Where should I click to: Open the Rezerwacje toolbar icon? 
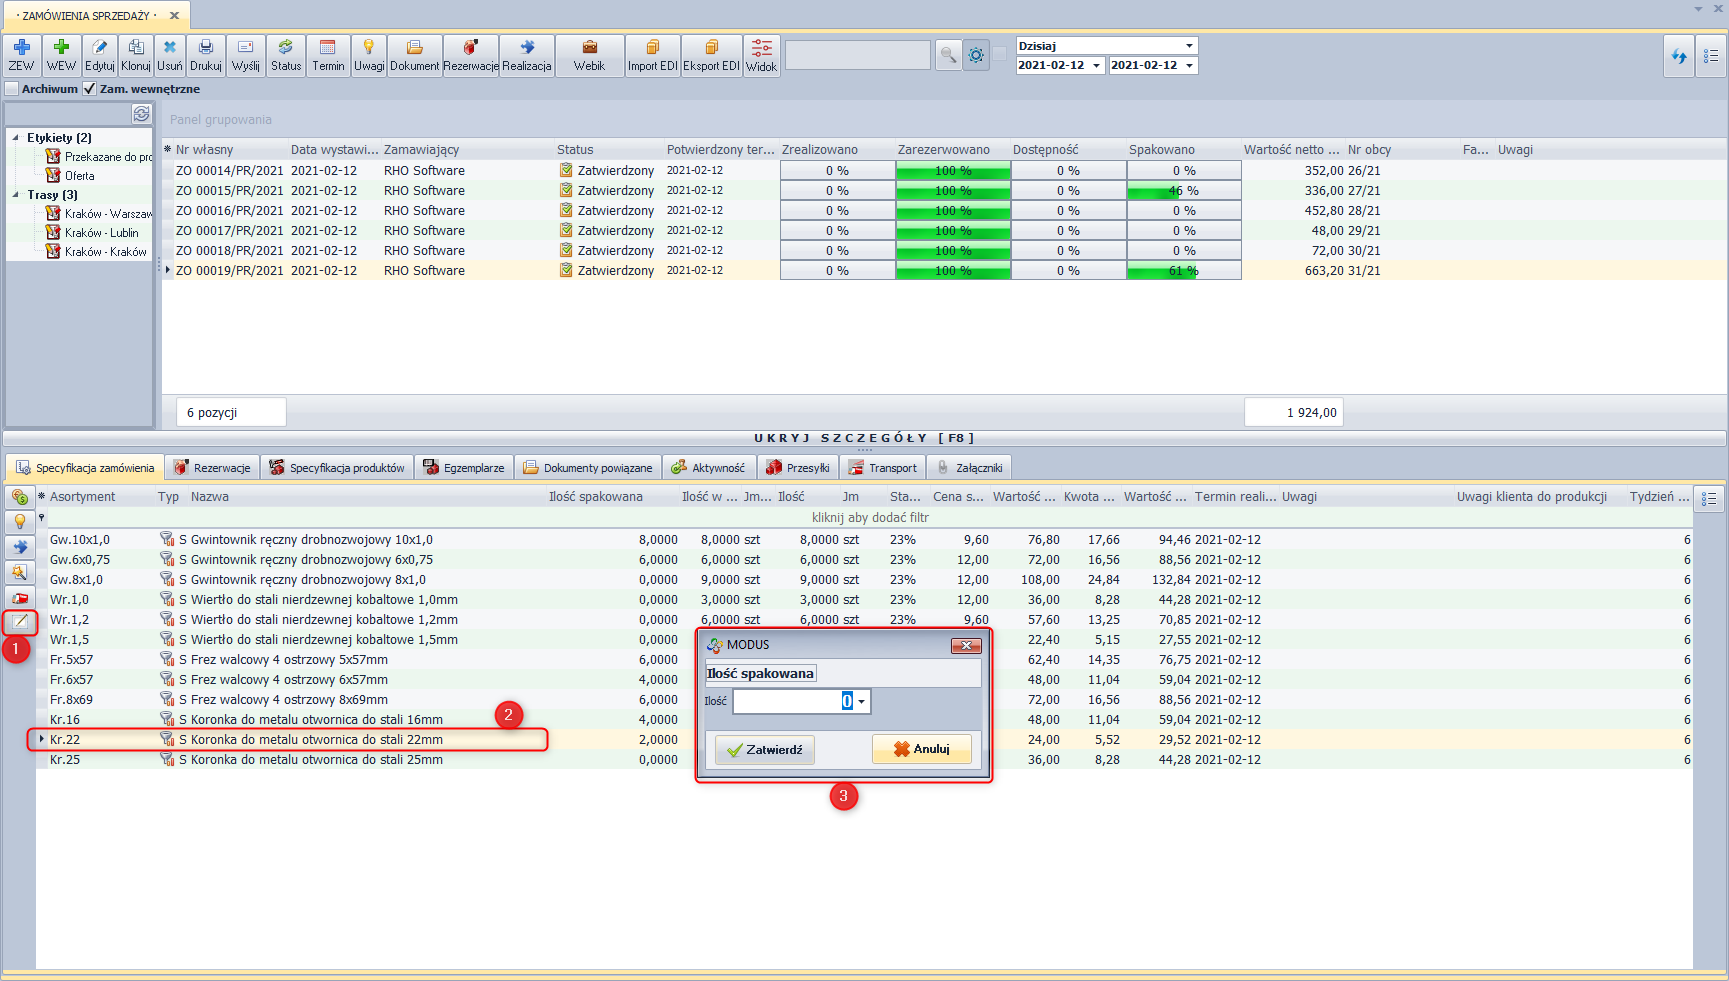[x=470, y=55]
